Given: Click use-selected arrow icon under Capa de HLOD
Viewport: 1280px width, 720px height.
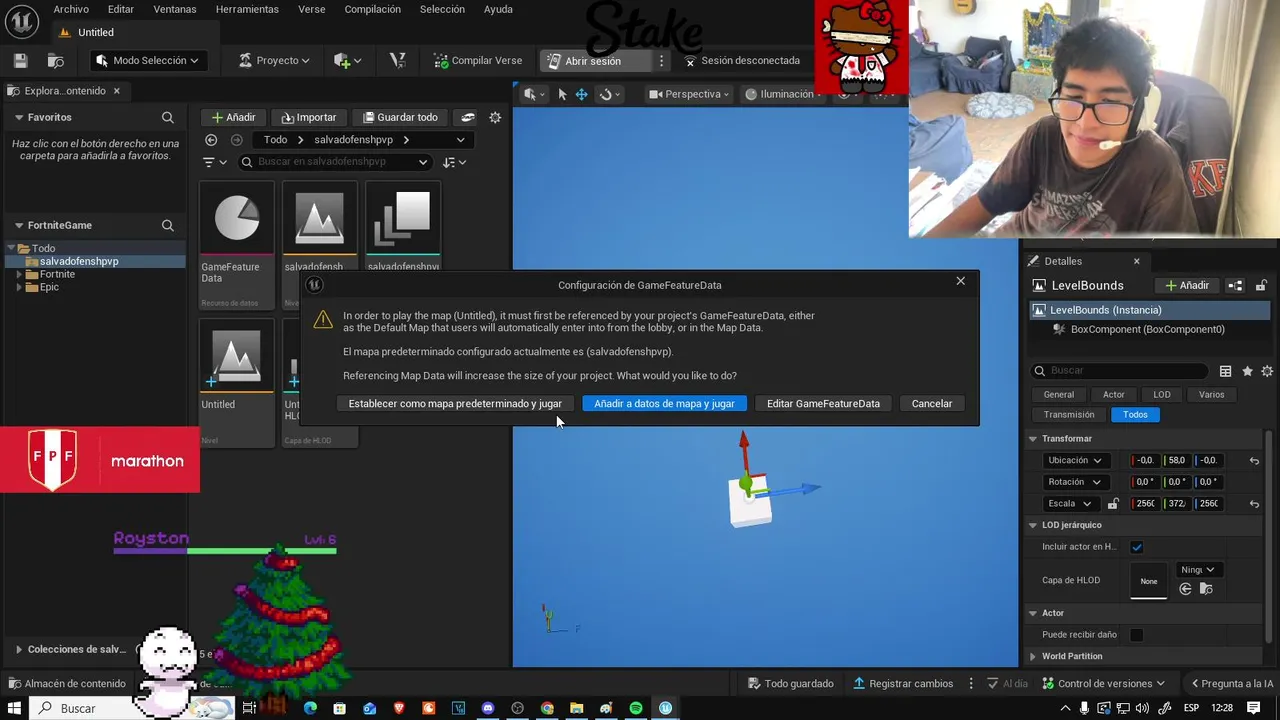Looking at the screenshot, I should click(x=1185, y=589).
